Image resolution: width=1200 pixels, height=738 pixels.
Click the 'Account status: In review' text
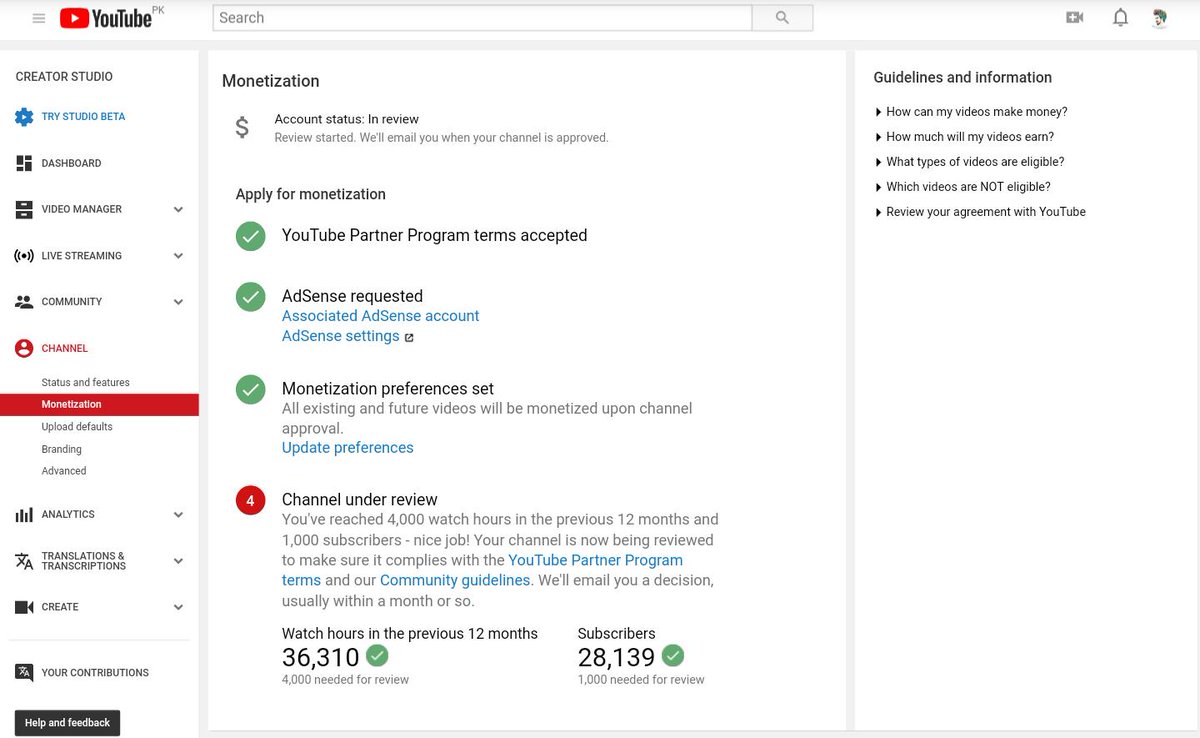pyautogui.click(x=346, y=120)
